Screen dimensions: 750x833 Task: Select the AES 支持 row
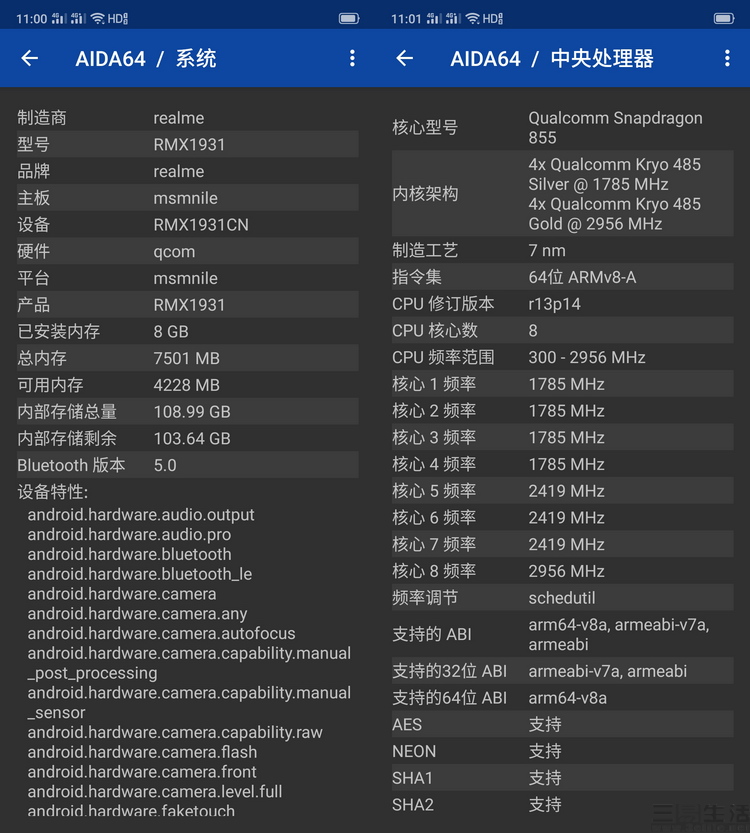562,724
